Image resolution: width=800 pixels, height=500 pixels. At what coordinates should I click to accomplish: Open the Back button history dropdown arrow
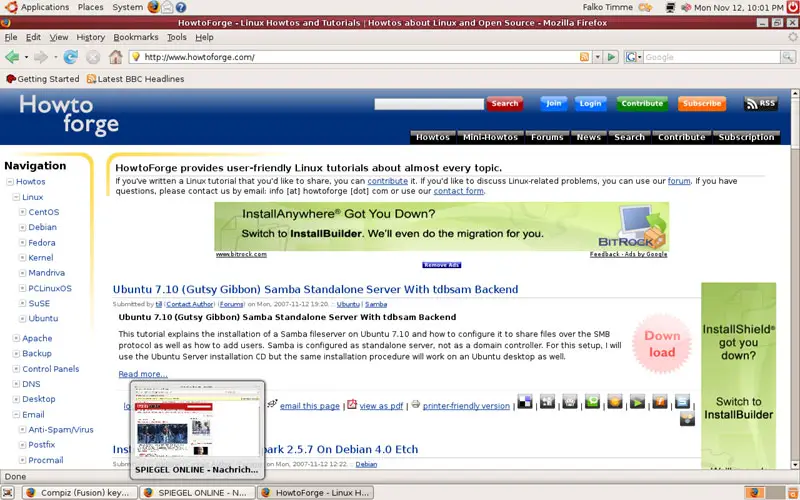pos(26,57)
